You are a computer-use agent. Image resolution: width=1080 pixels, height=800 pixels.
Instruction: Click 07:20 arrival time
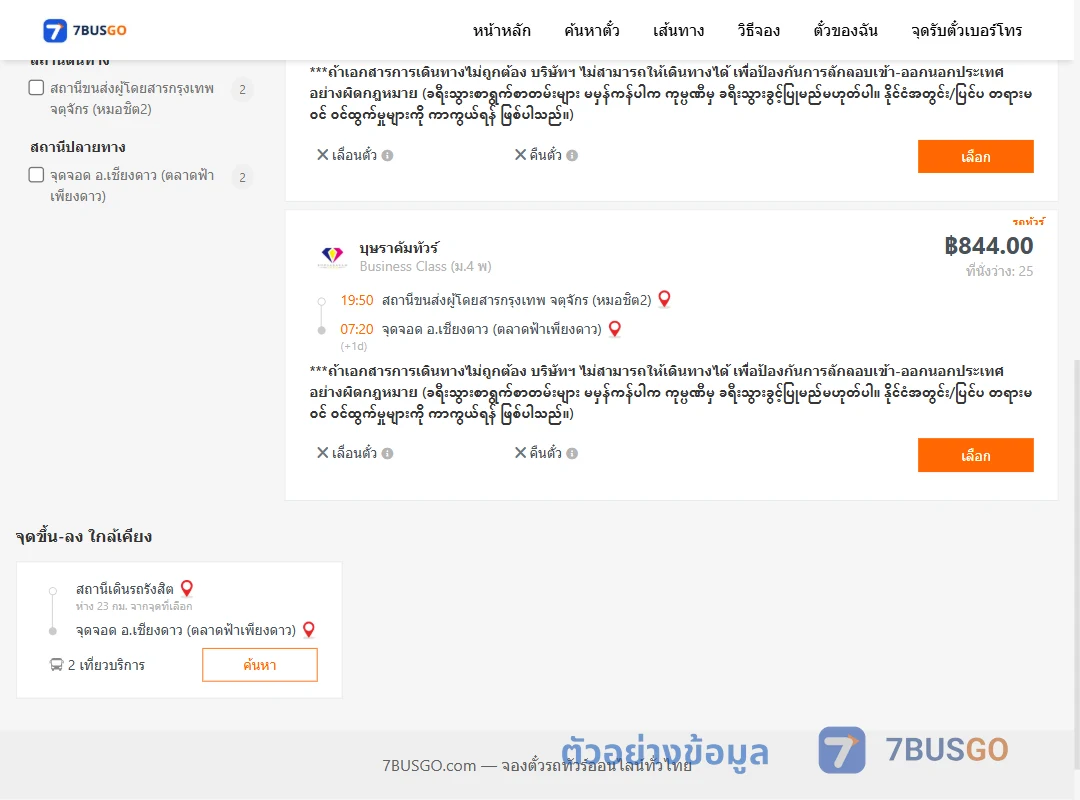357,329
